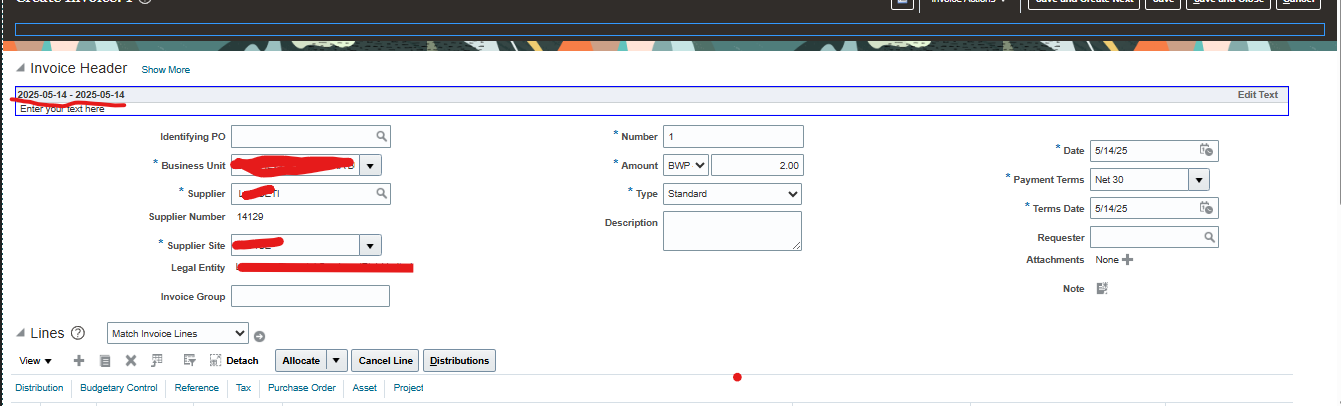This screenshot has height=406, width=1341.
Task: Open the Supplier search magnifier icon
Action: [x=382, y=193]
